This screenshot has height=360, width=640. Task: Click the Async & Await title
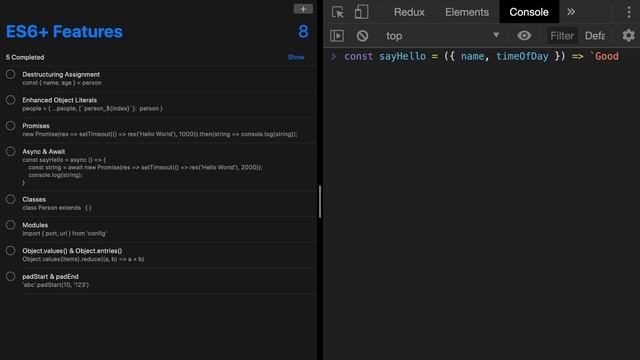tap(43, 151)
